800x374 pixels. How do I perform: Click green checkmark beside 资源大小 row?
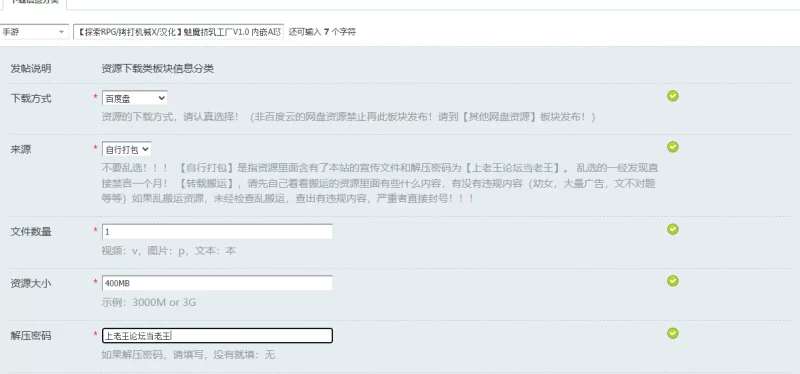(672, 281)
